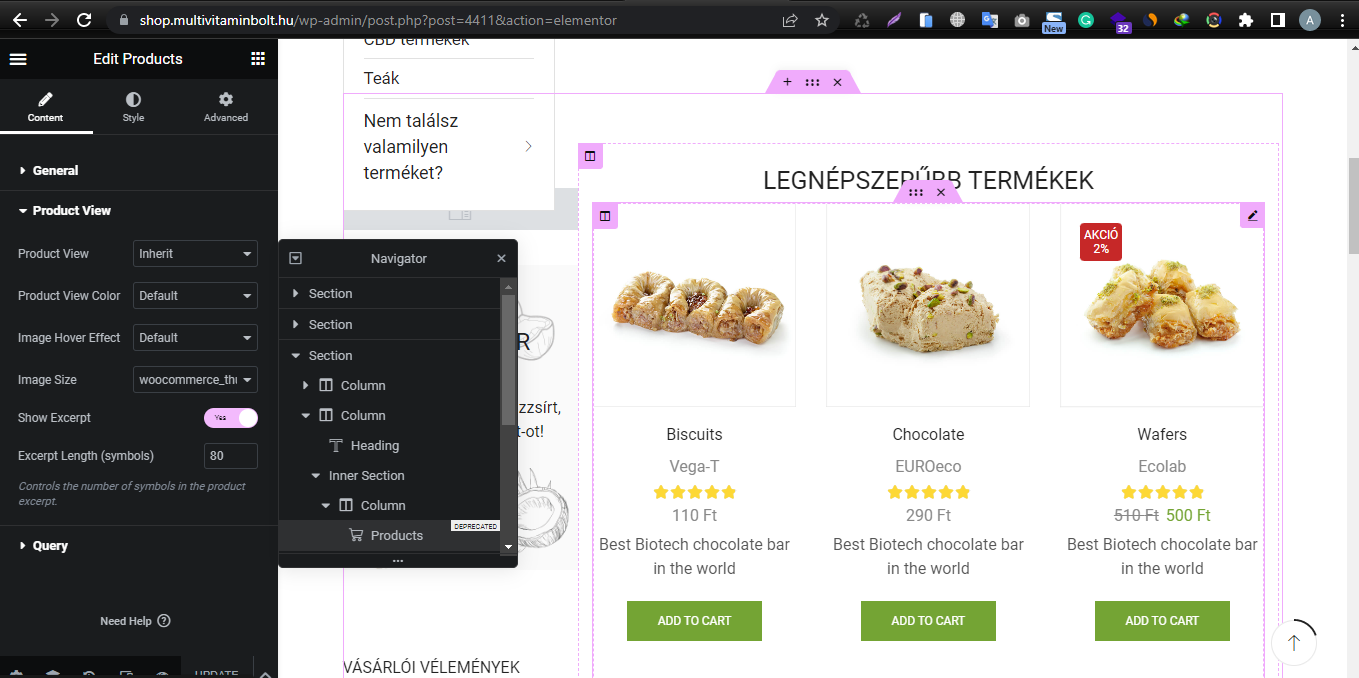Click Add to Cart under Chocolate
1359x678 pixels.
point(928,621)
